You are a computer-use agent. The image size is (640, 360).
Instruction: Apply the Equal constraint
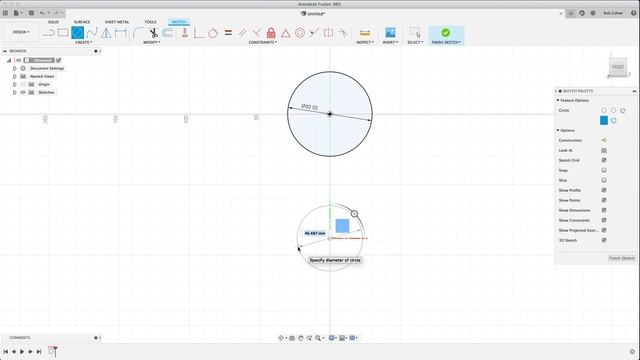pos(228,33)
